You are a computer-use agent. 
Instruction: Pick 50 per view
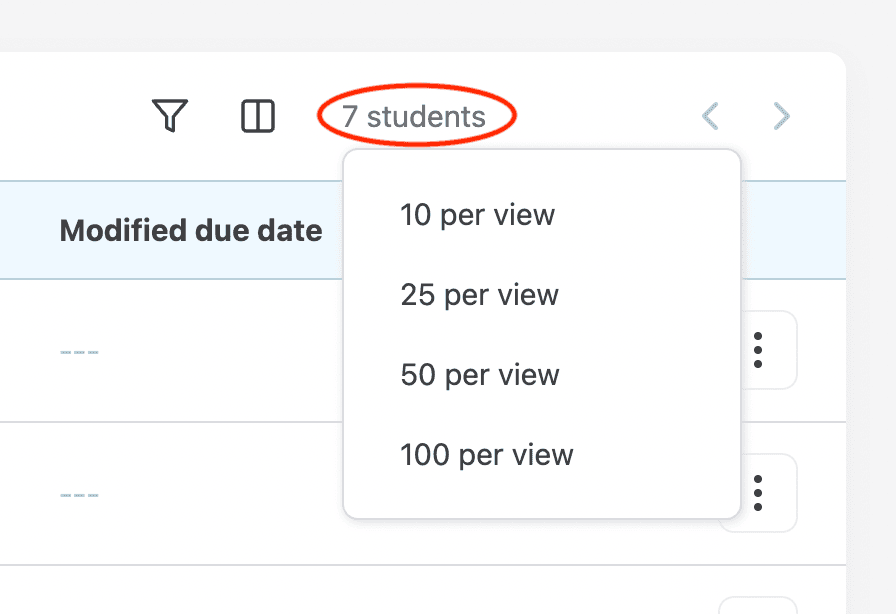coord(479,374)
